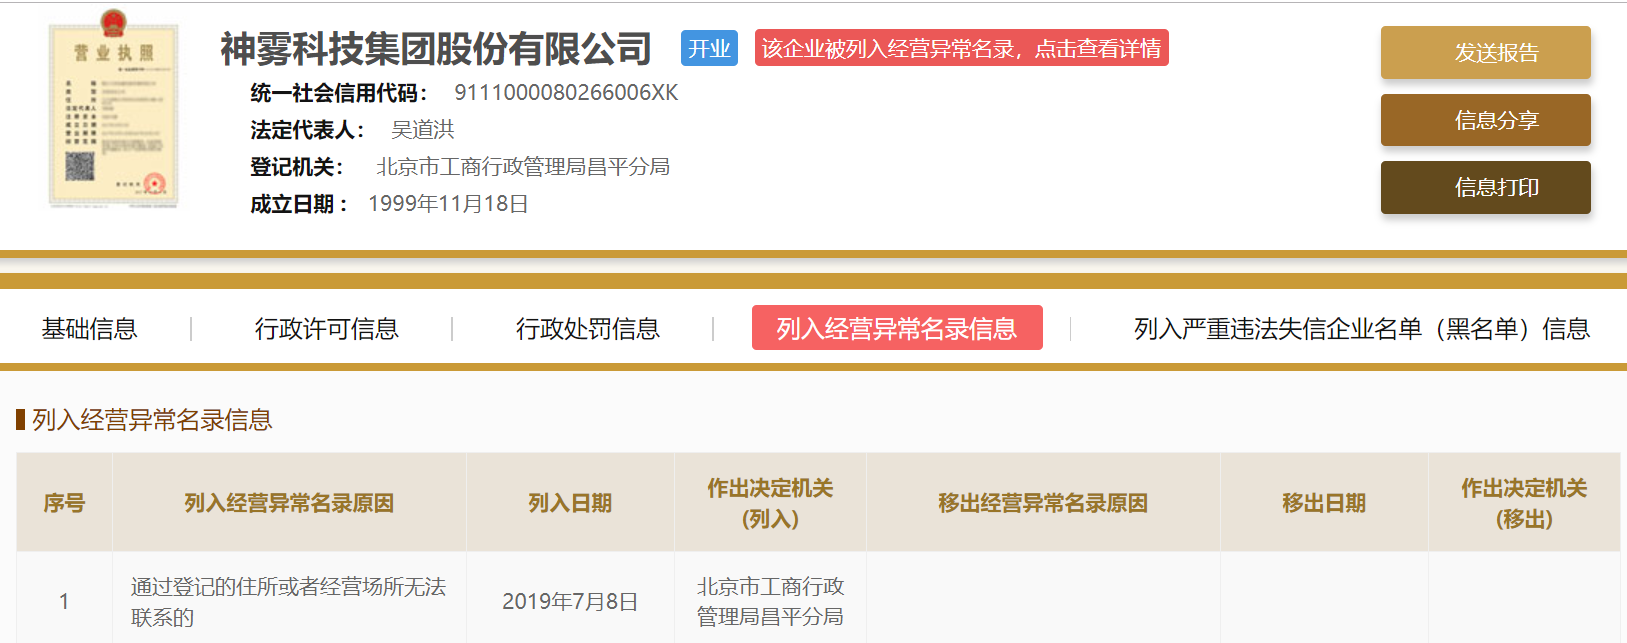Click the company name 神雾科技集团股份有限公司
Viewport: 1627px width, 643px height.
434,48
